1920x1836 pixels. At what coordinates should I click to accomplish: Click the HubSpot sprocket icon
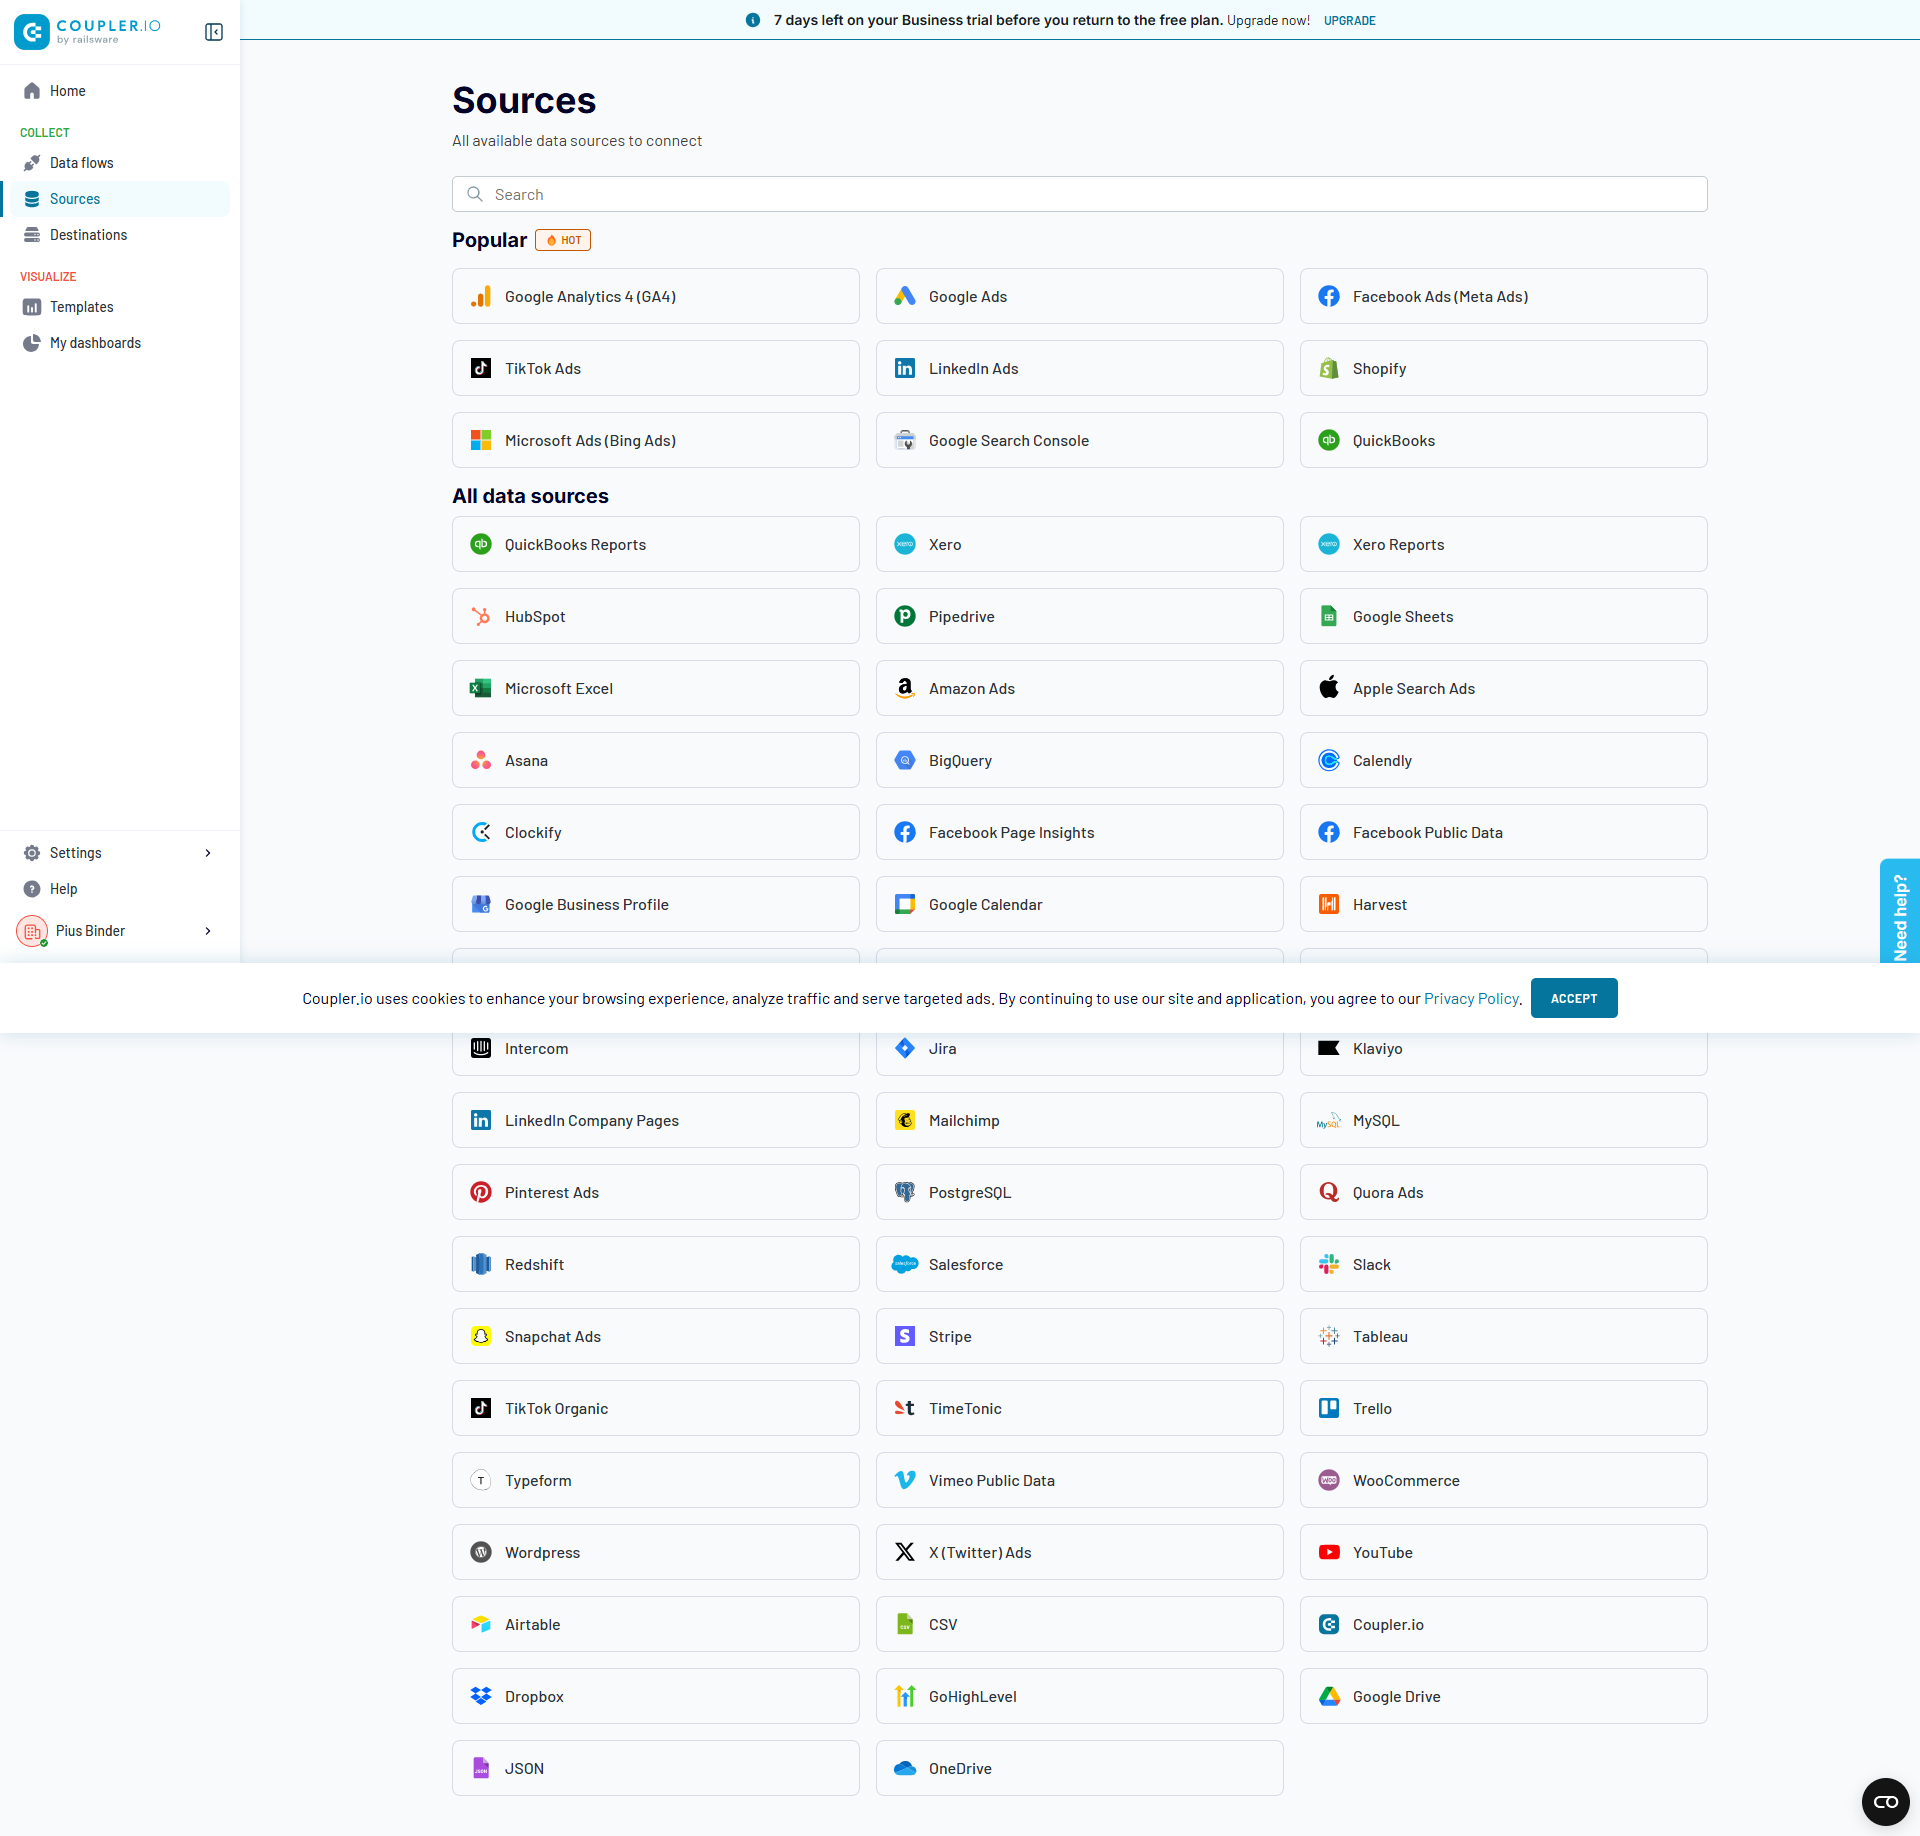tap(481, 617)
